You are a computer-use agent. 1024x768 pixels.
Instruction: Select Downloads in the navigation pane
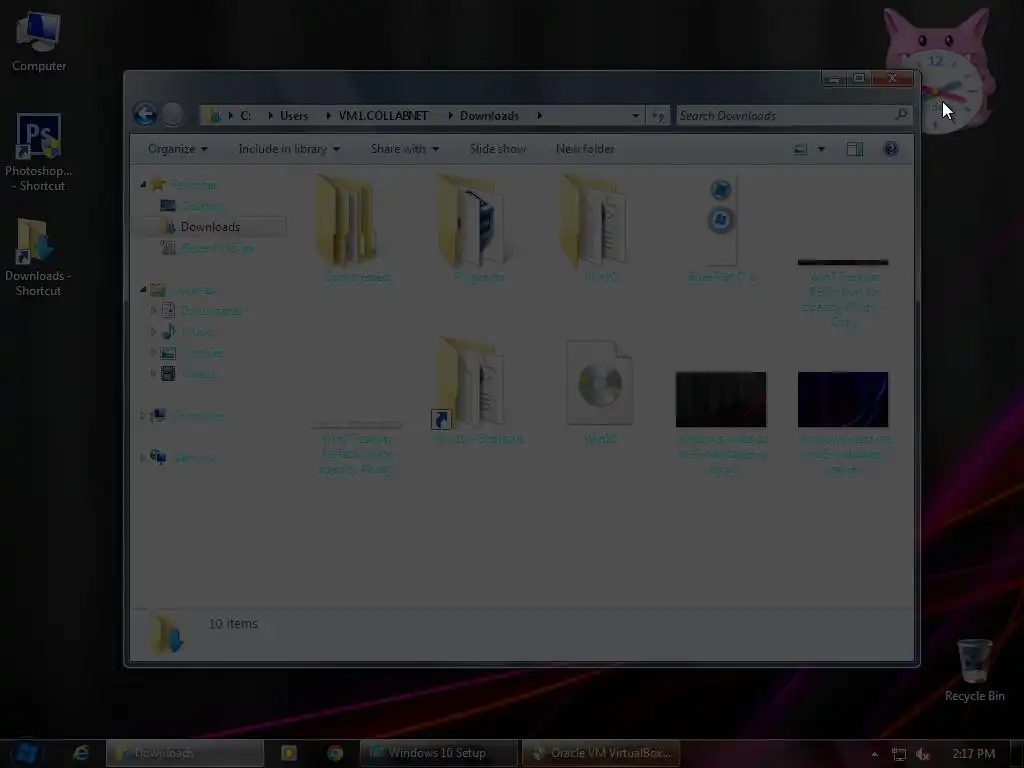210,227
